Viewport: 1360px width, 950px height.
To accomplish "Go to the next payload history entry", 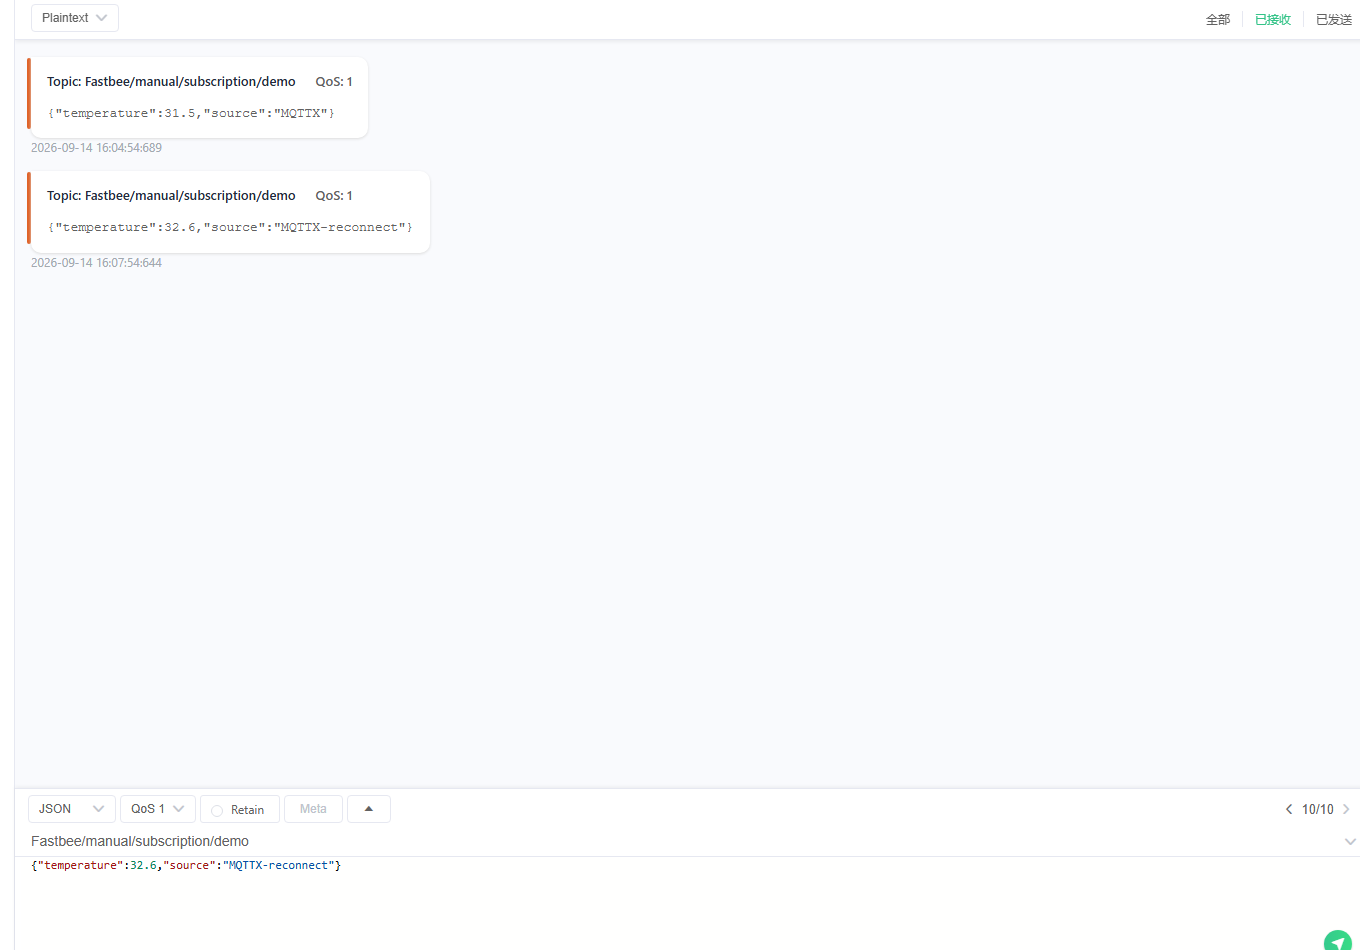I will coord(1346,809).
